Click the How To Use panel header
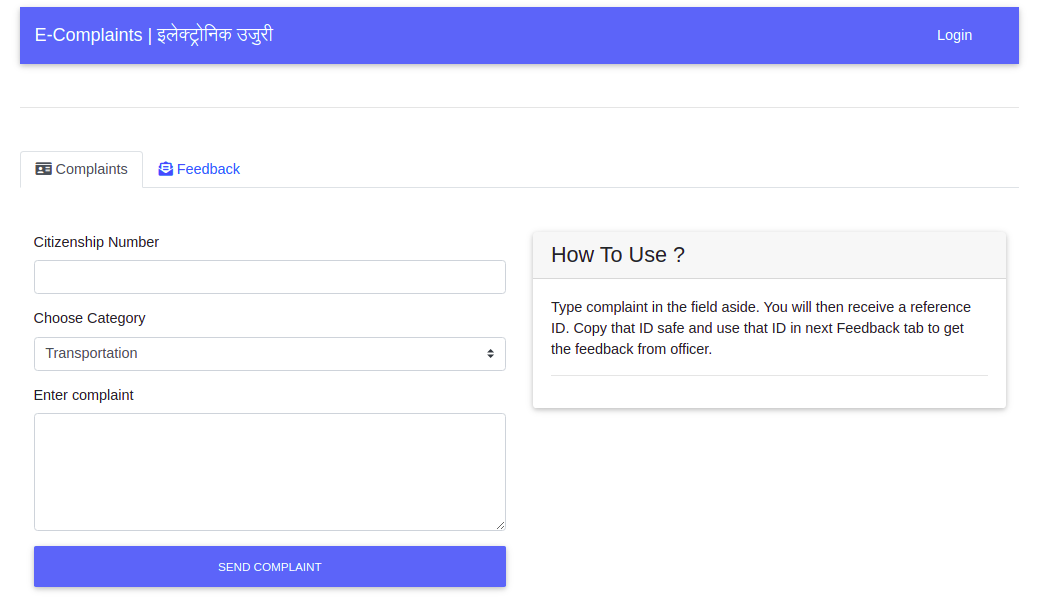 617,255
